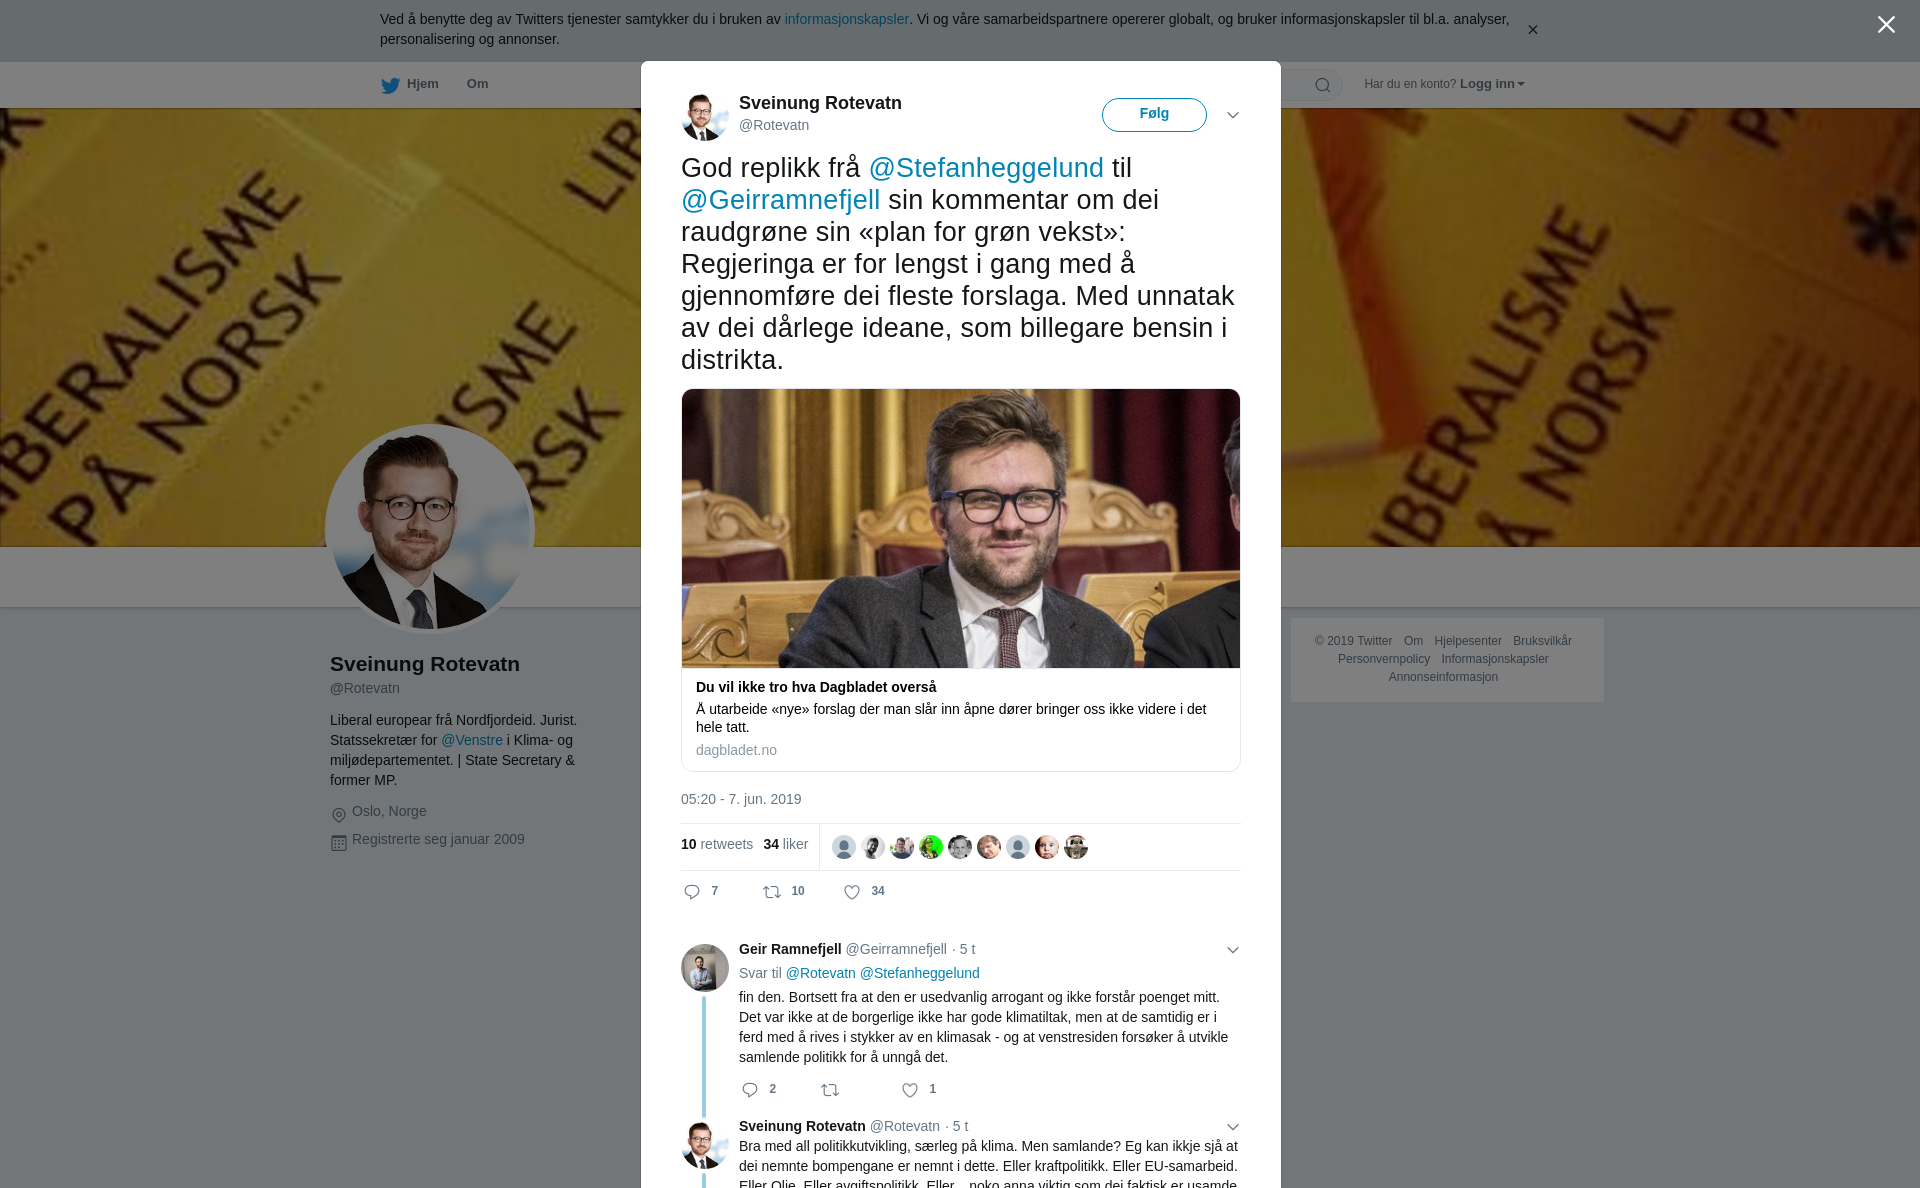Open the Dagbladet article preview image
Screen dimensions: 1920x1188
(961, 528)
